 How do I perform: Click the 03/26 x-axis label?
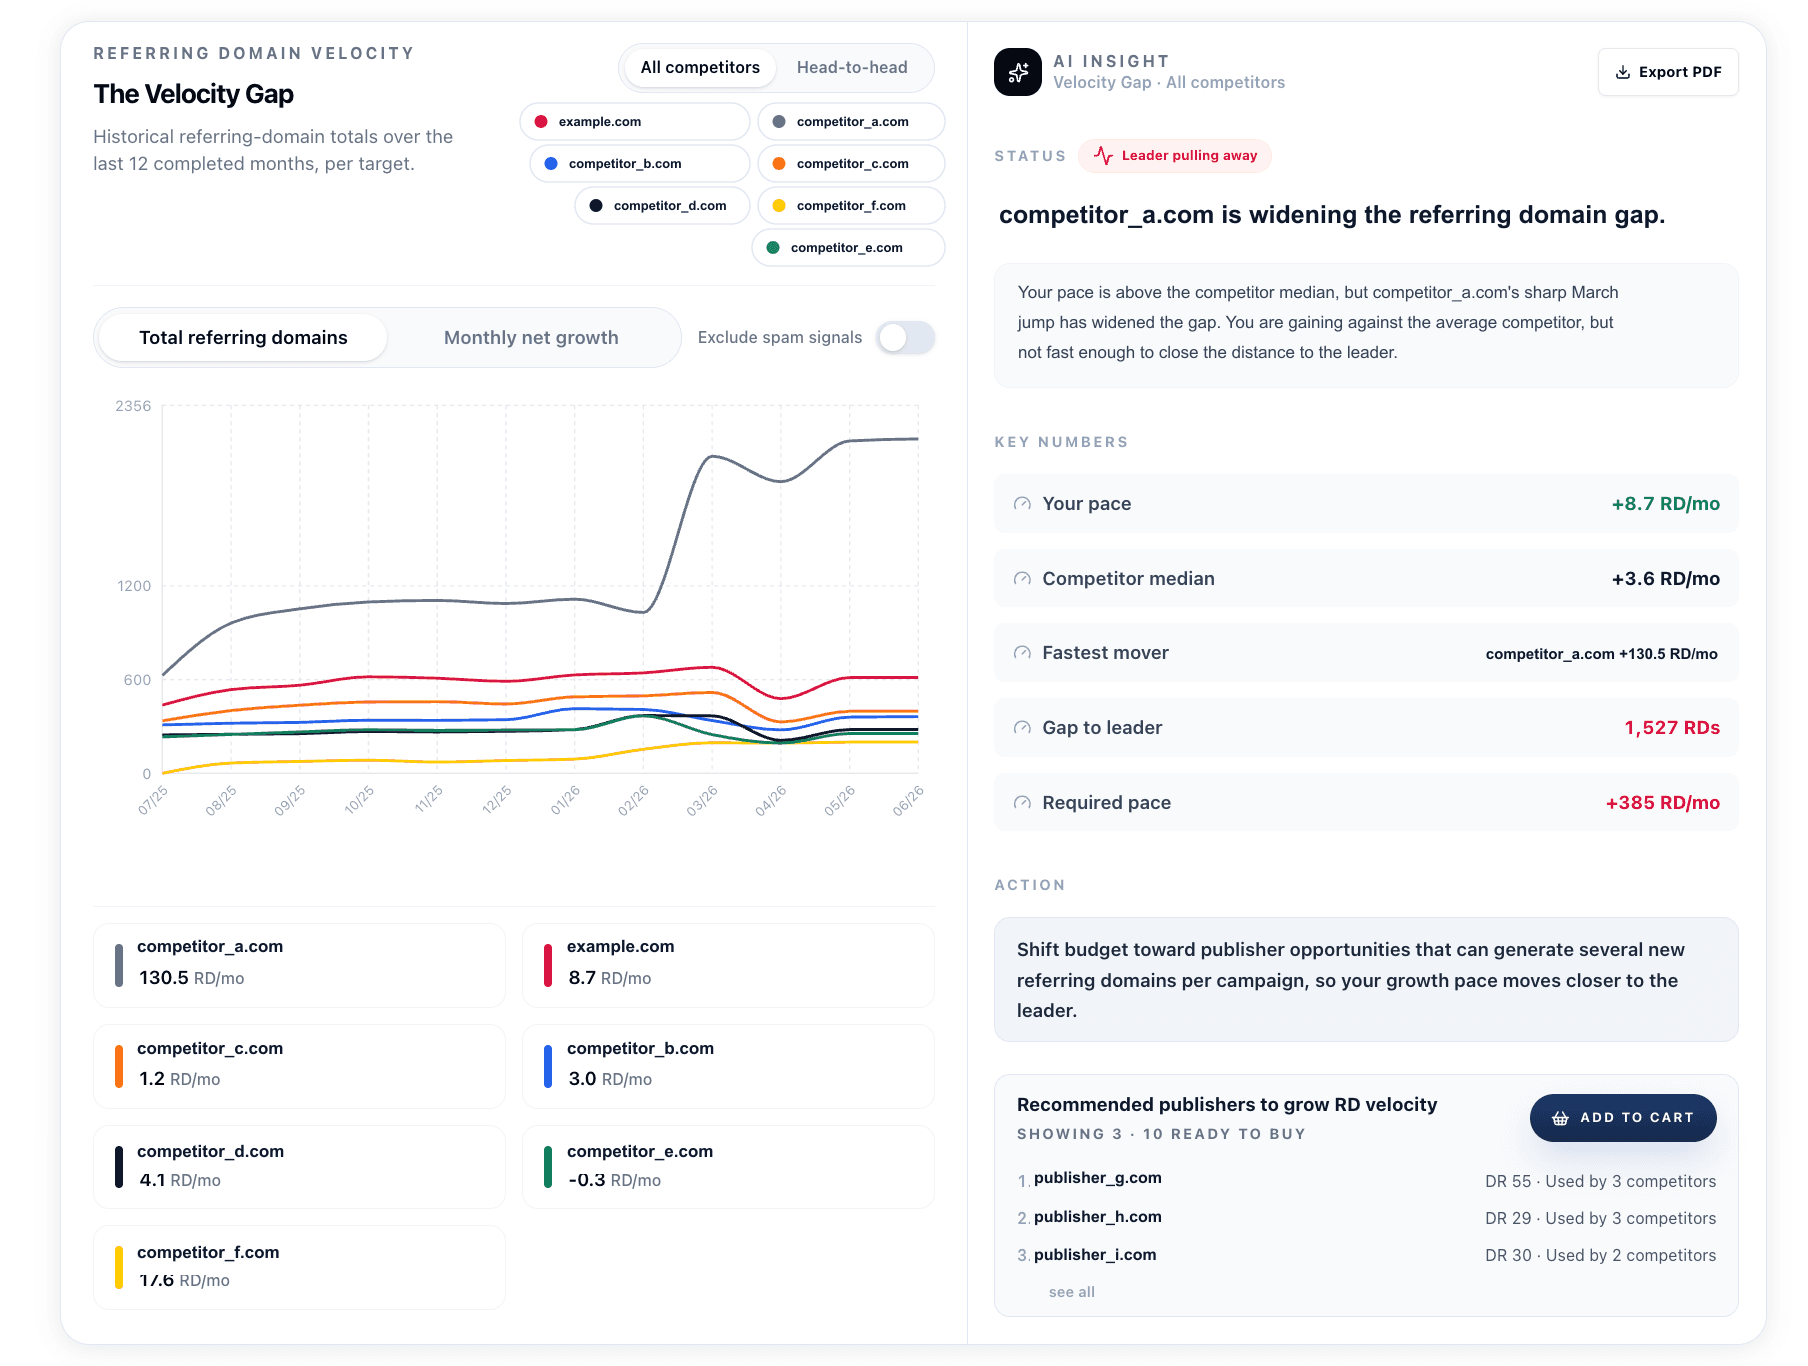click(702, 801)
